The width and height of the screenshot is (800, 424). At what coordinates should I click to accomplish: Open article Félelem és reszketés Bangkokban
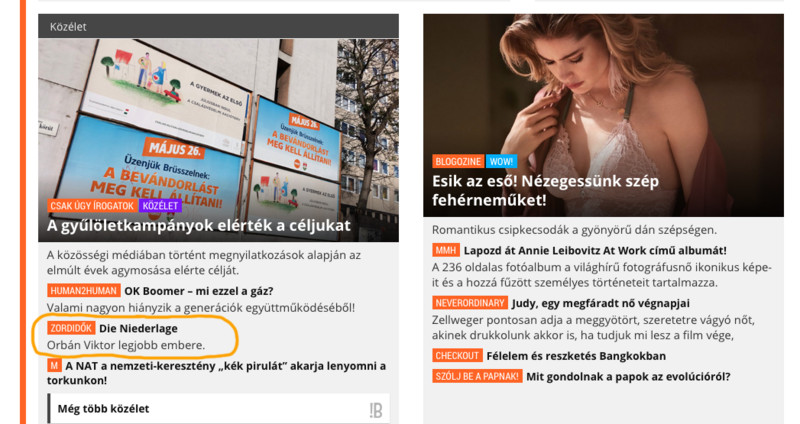tap(576, 356)
